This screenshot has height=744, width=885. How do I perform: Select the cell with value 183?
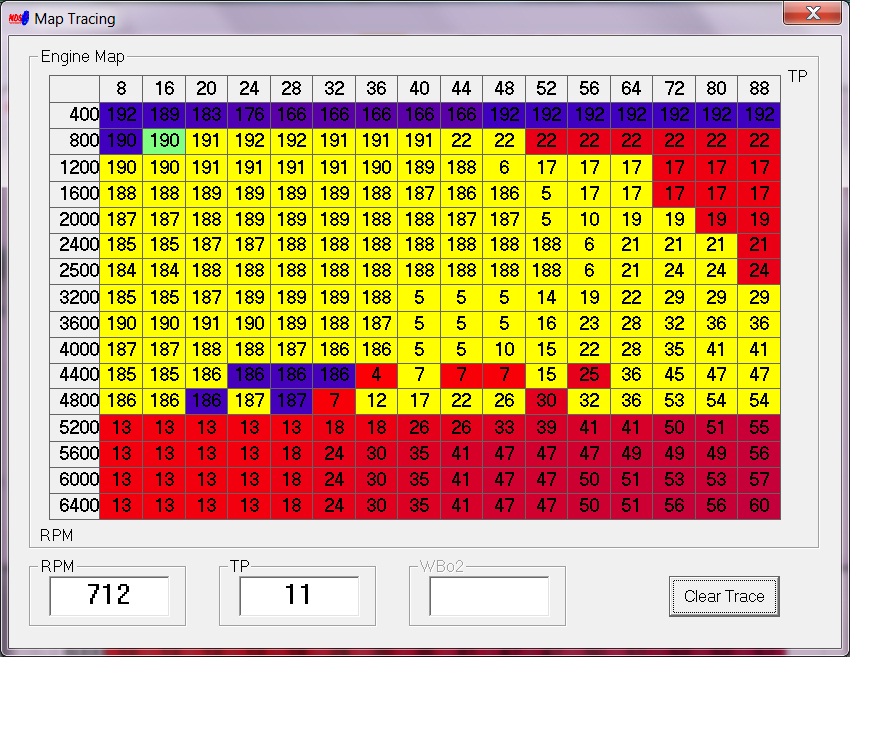206,115
